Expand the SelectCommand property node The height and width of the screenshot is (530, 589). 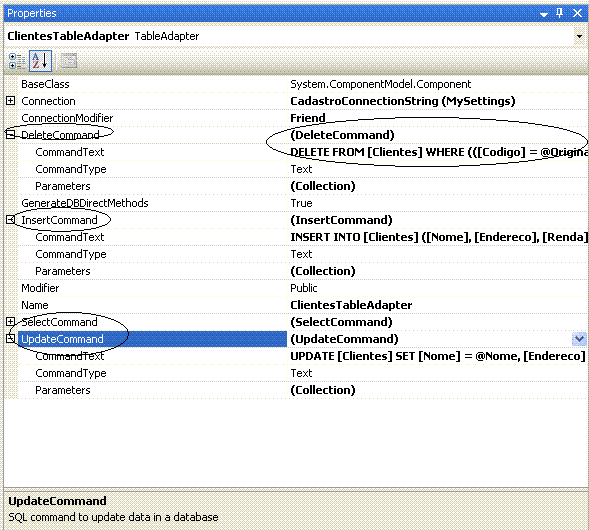pos(11,322)
